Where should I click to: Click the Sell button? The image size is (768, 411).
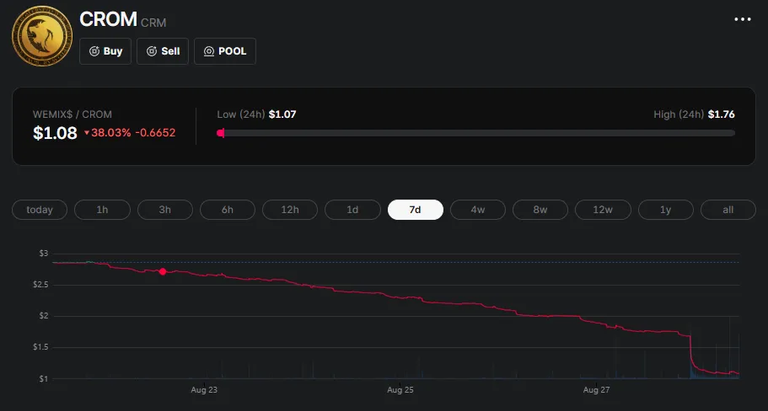(163, 51)
